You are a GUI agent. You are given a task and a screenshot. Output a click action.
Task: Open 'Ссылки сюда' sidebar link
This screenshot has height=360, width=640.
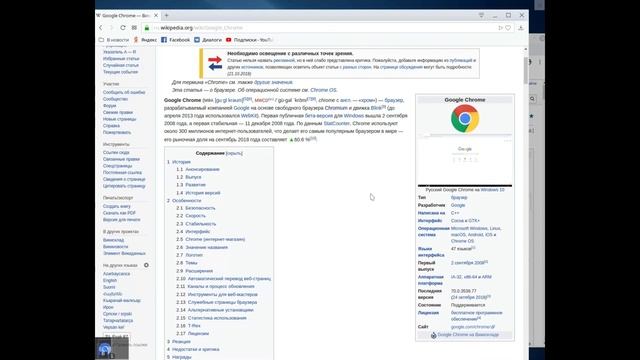pos(116,153)
